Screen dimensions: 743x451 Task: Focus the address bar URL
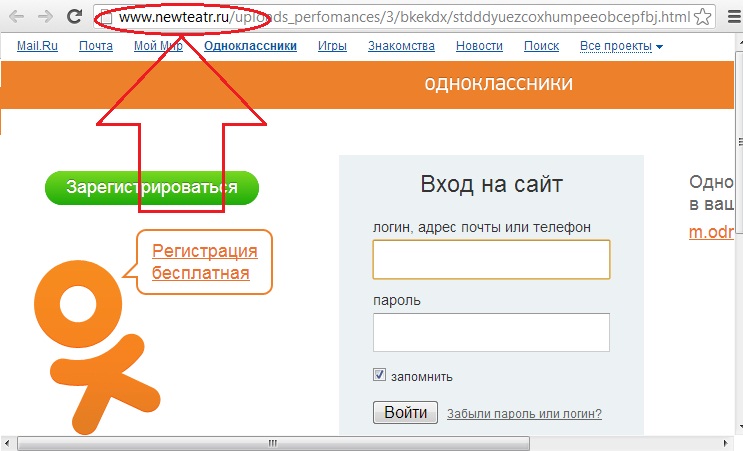point(404,18)
